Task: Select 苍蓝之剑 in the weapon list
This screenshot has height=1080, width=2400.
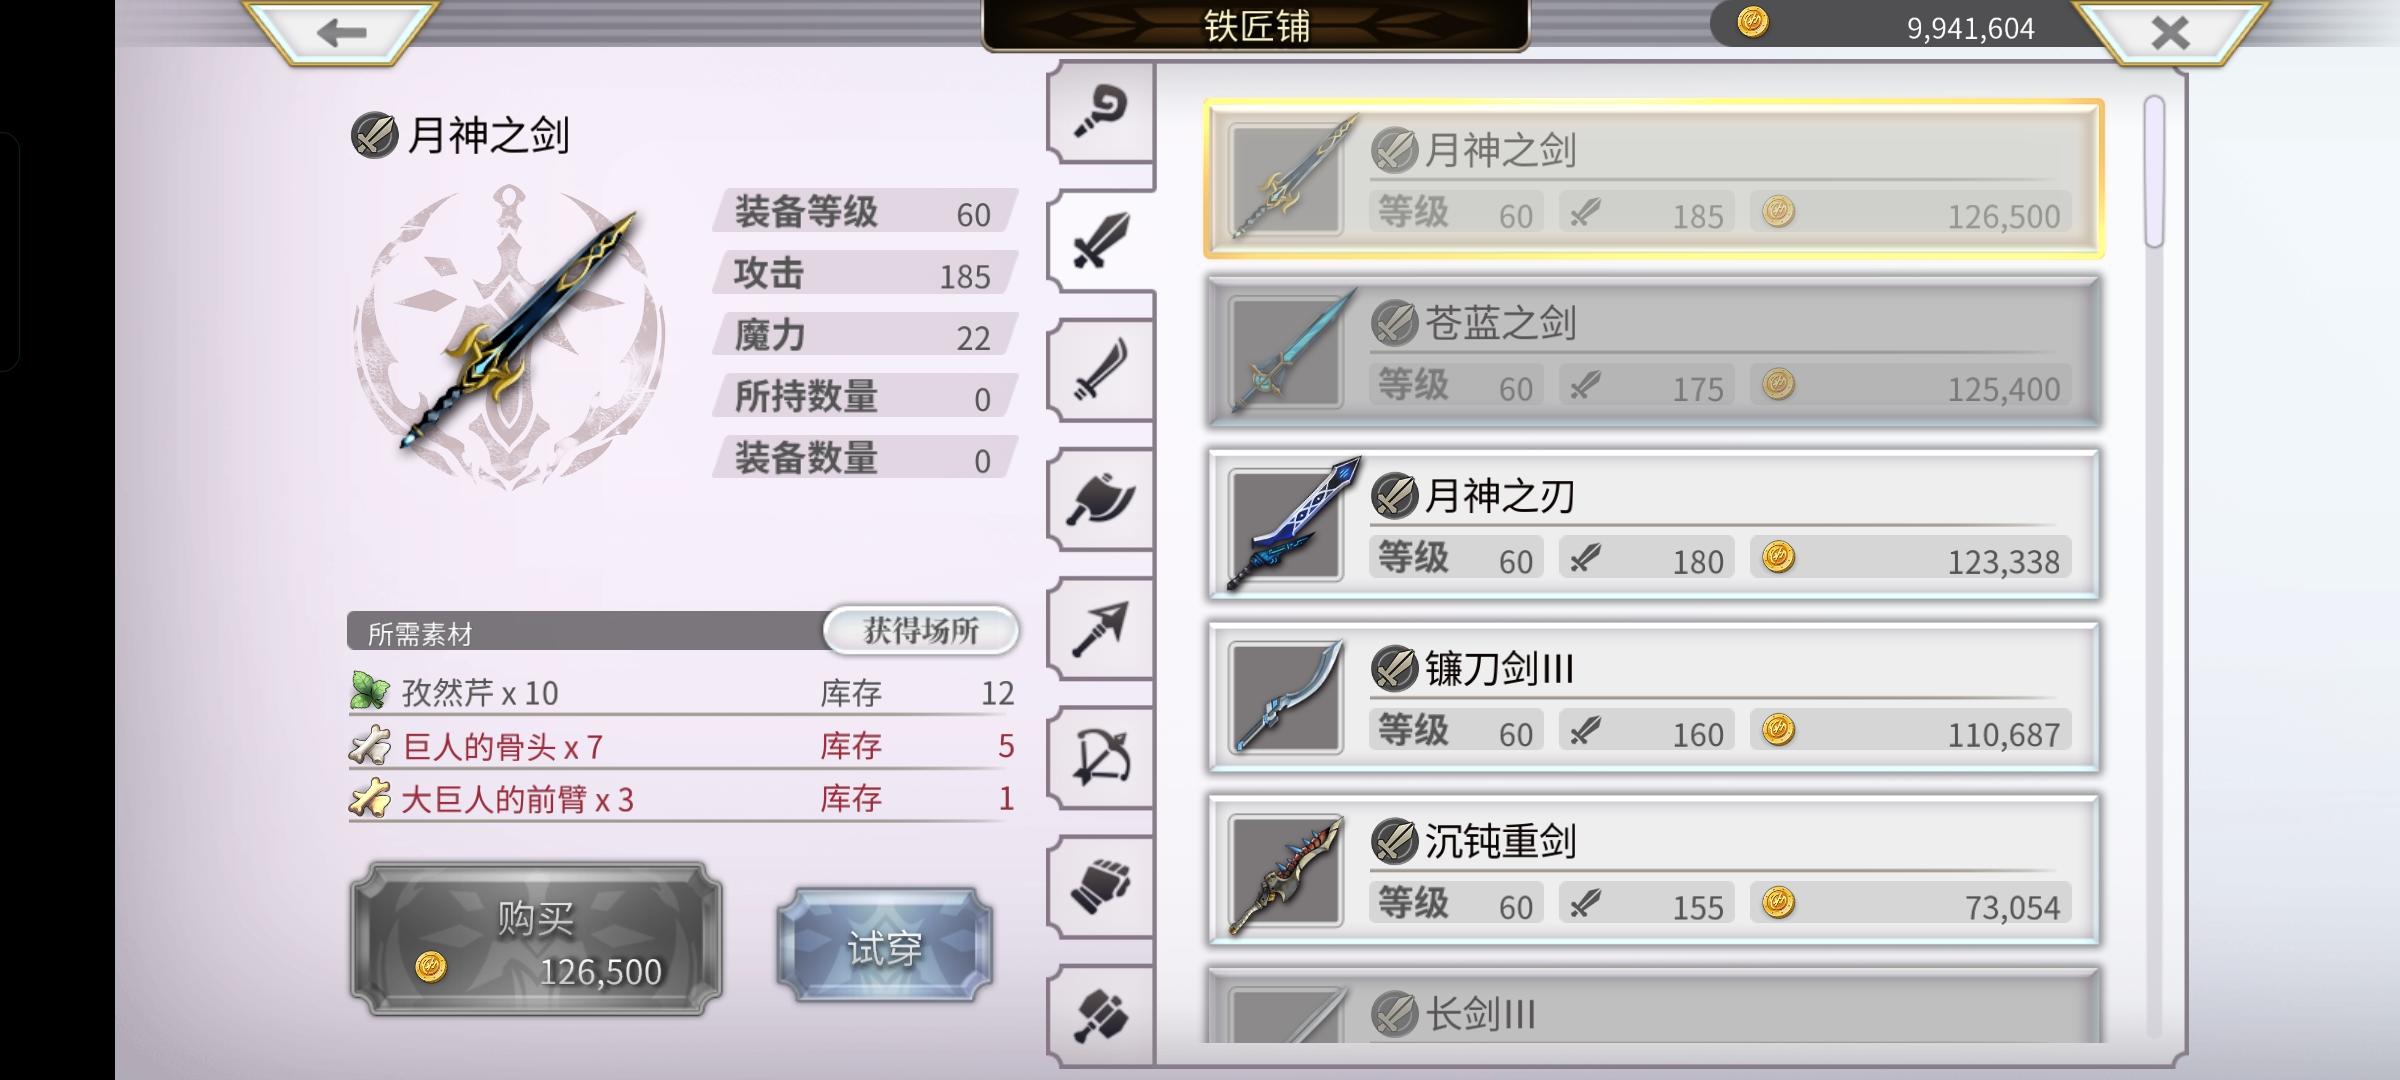Action: click(1654, 352)
